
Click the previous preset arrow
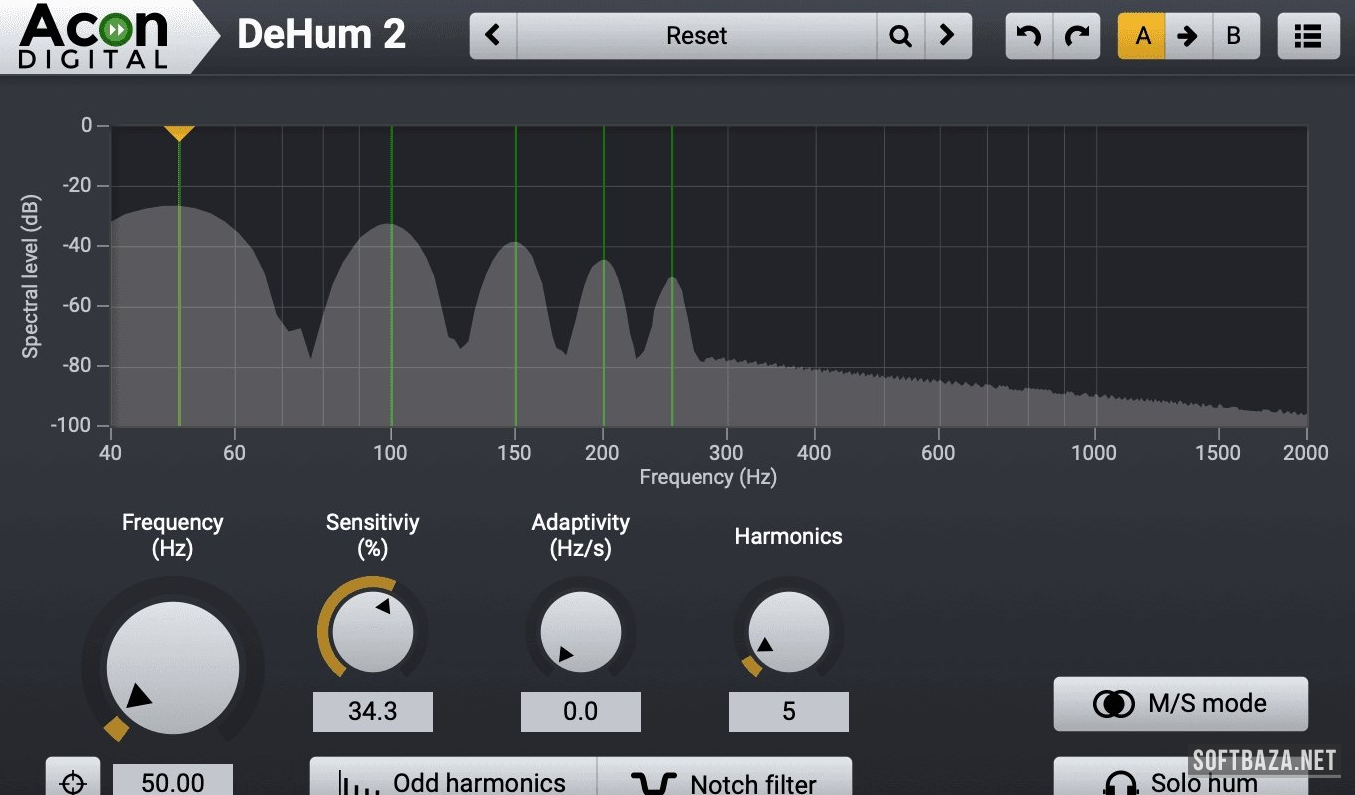[x=493, y=36]
